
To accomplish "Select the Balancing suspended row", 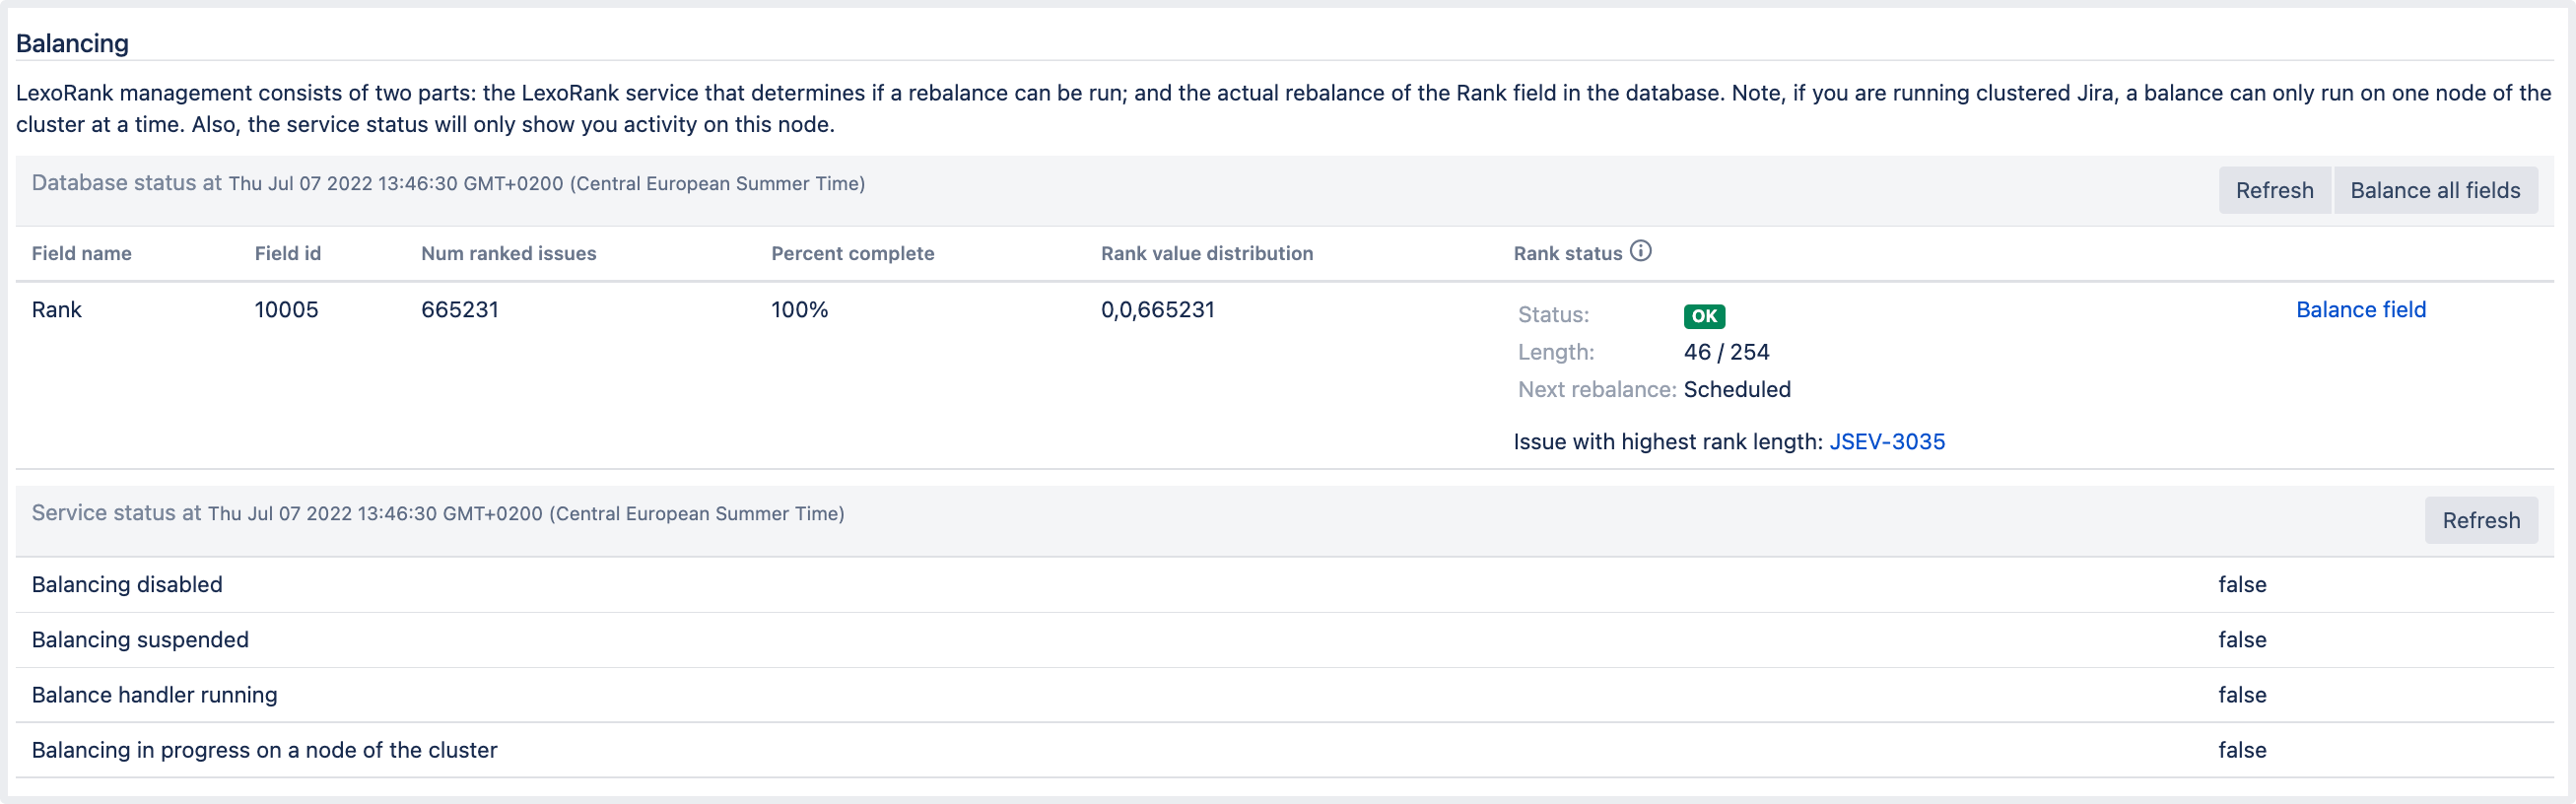I will pyautogui.click(x=140, y=639).
